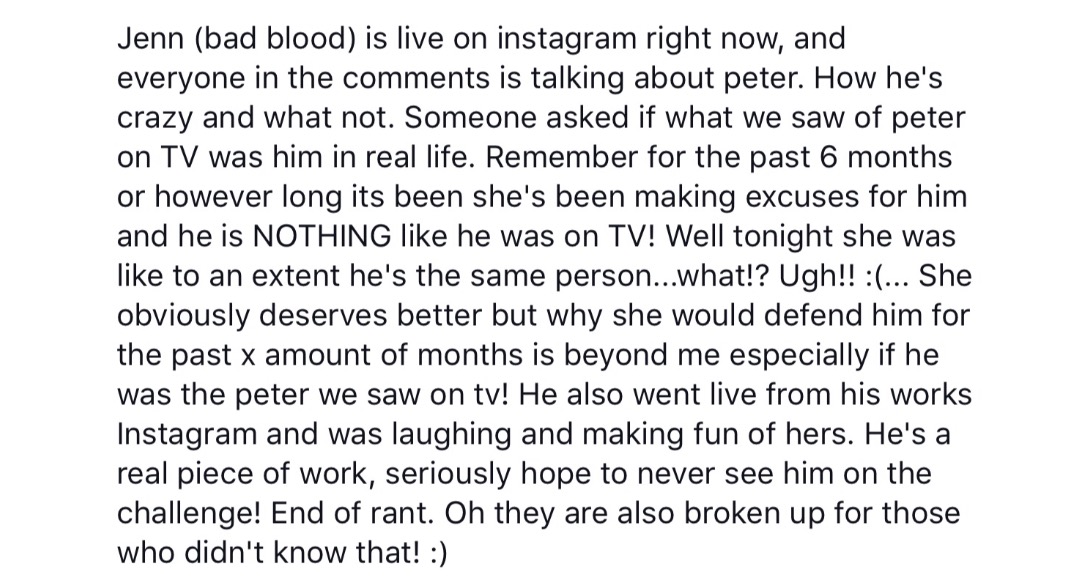This screenshot has height=586, width=1080.
Task: Select the text "(bad blood)"
Action: 273,39
